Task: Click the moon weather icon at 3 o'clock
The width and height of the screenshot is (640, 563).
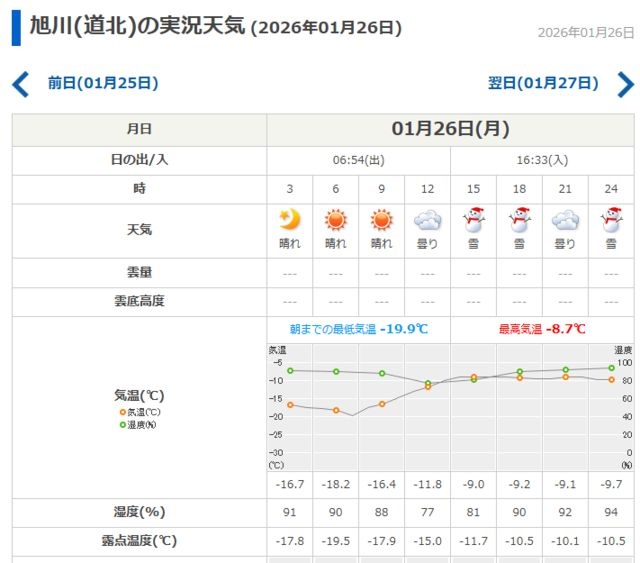Action: [289, 220]
